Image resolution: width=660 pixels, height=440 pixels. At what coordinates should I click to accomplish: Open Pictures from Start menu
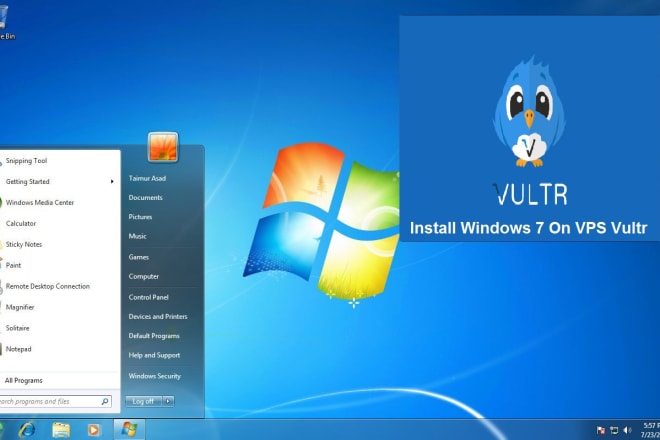point(140,217)
